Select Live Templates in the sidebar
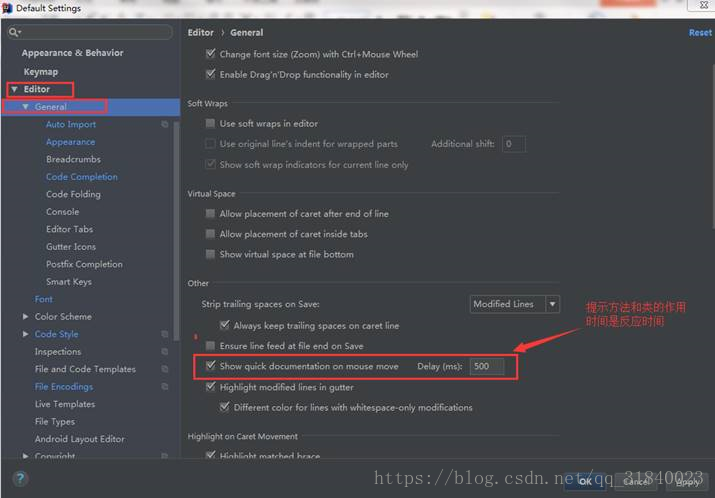This screenshot has width=715, height=498. click(x=65, y=404)
